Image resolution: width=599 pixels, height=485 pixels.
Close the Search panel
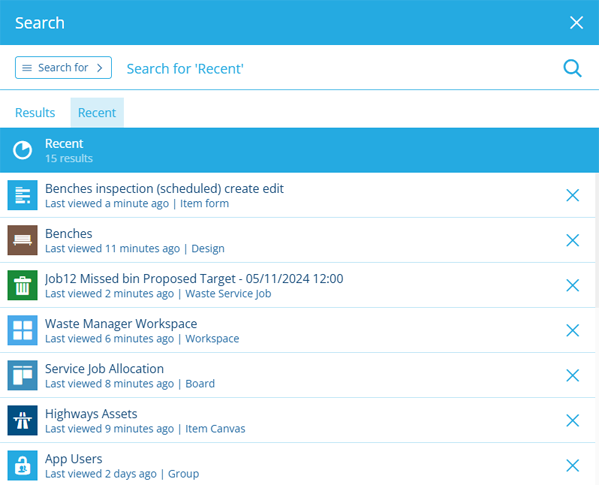pyautogui.click(x=576, y=23)
